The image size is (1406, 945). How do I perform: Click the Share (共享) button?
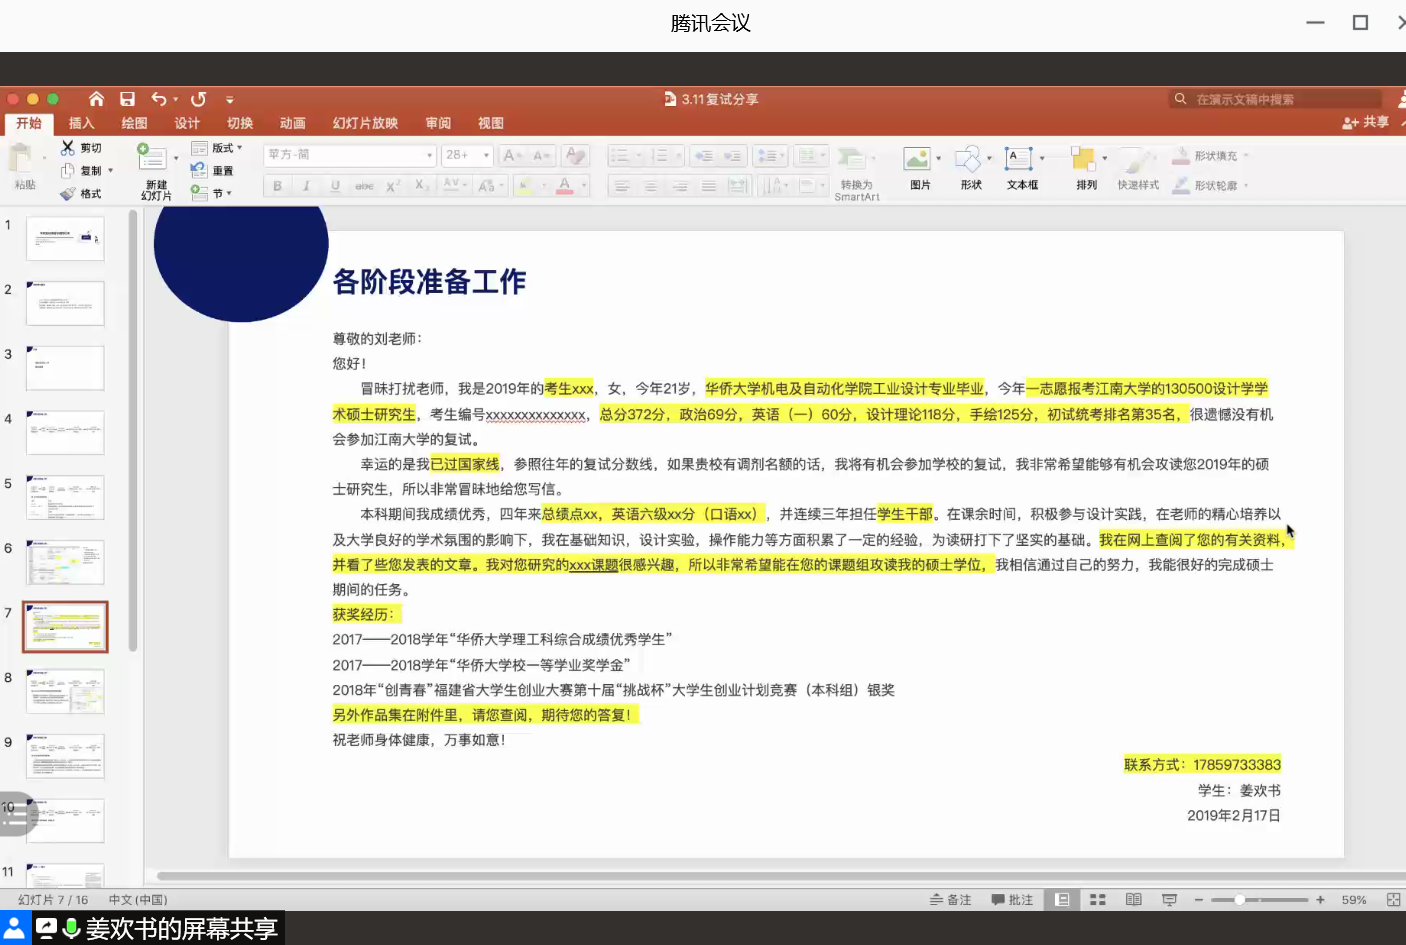[x=1366, y=122]
